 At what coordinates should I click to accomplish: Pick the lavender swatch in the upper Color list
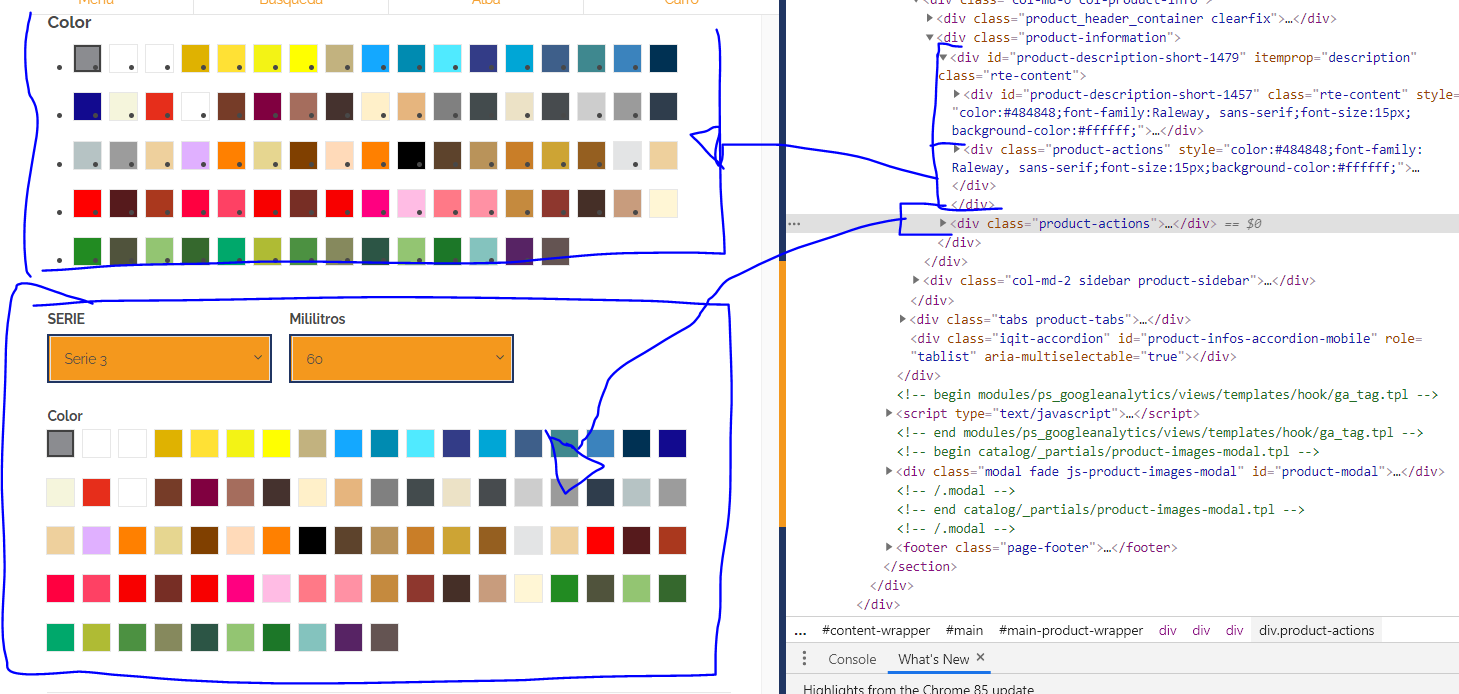(196, 155)
